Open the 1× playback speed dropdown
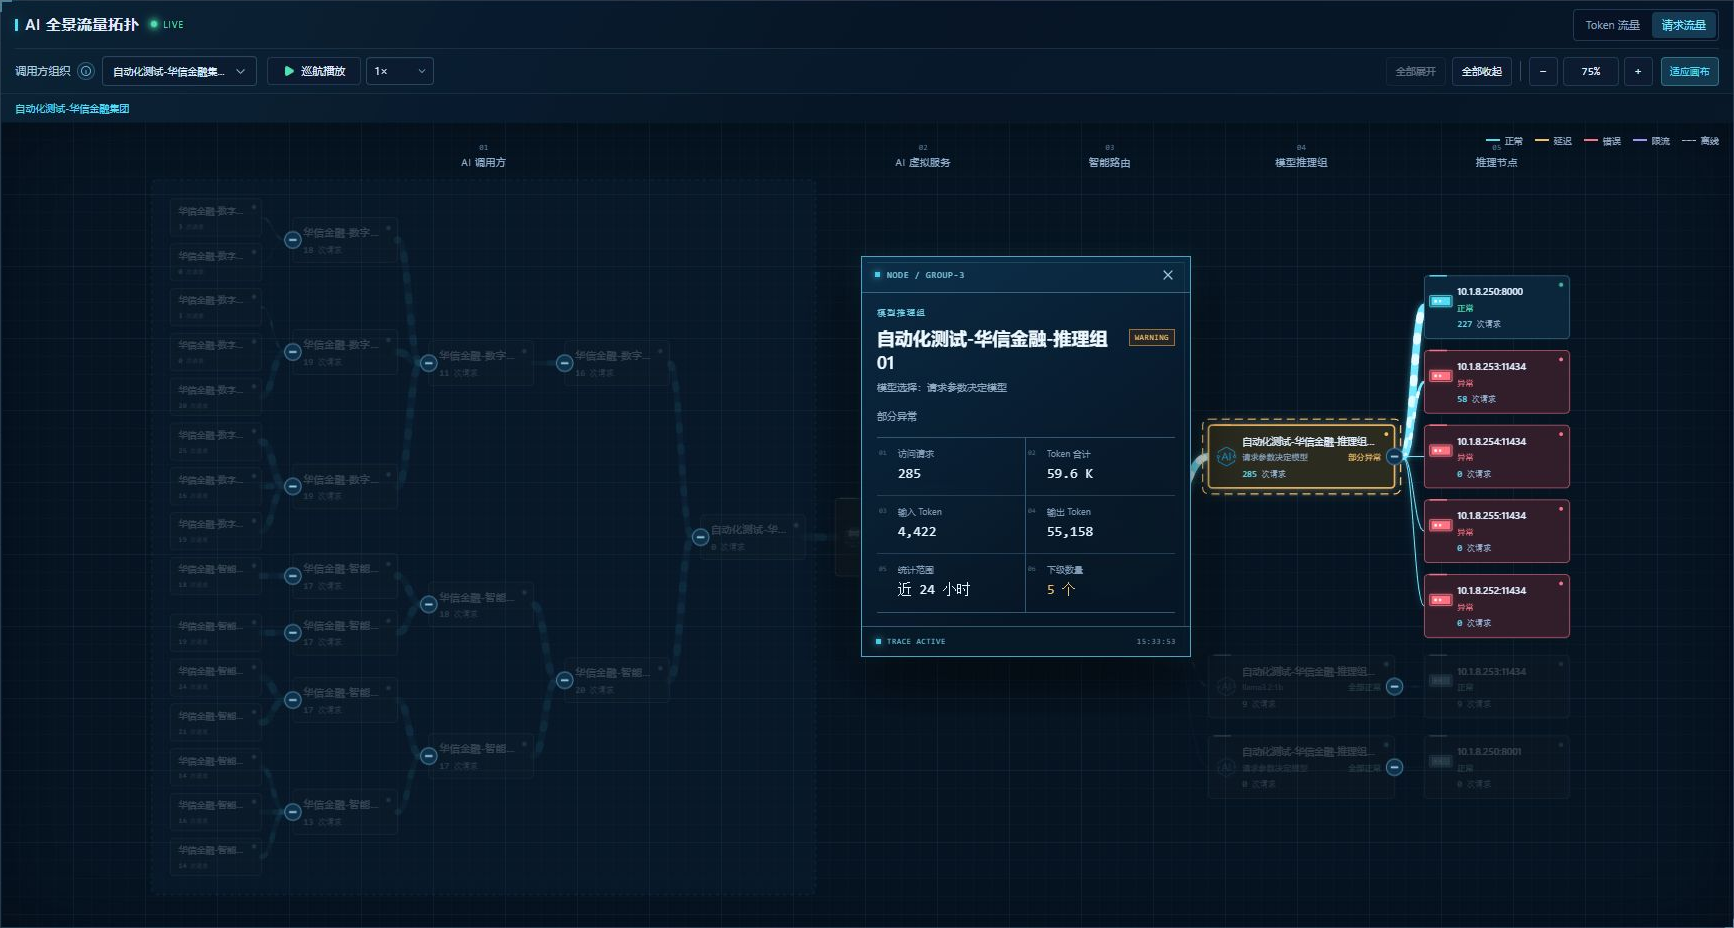The image size is (1734, 928). pos(399,71)
